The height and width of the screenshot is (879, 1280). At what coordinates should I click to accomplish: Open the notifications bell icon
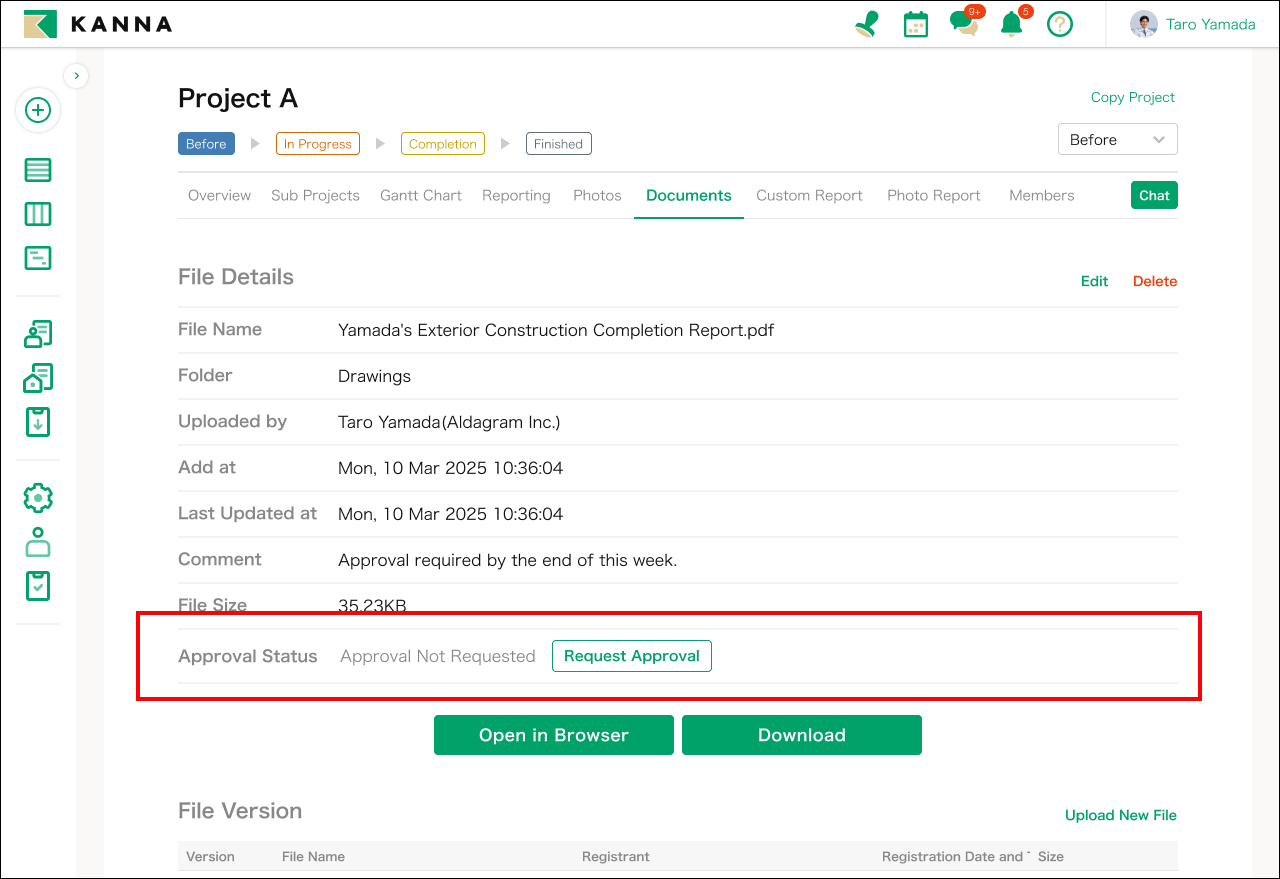click(x=1012, y=24)
